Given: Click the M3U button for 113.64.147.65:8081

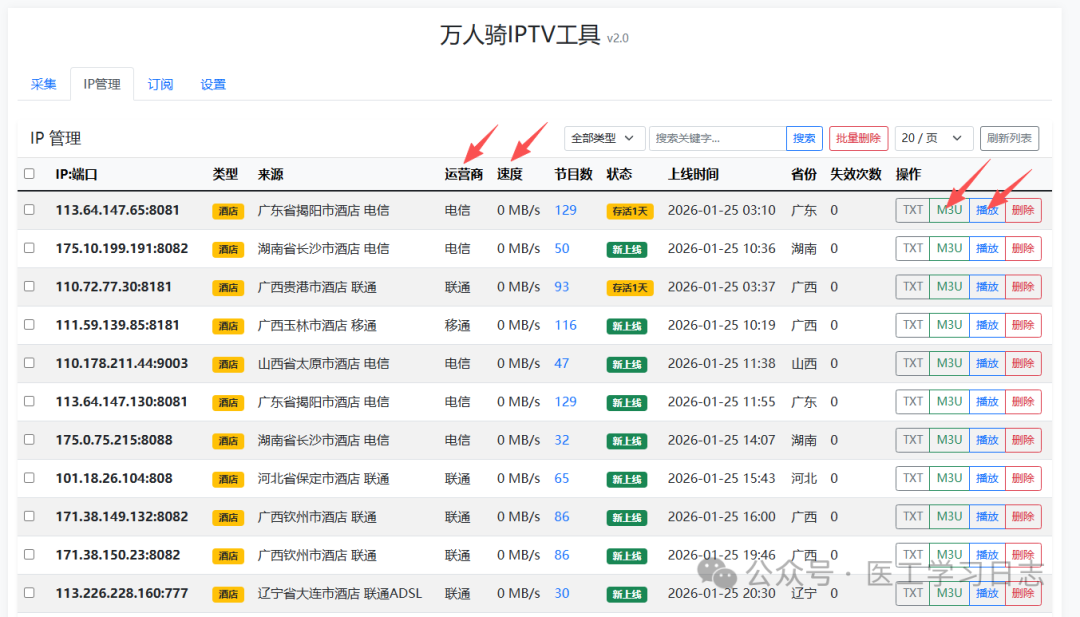Looking at the screenshot, I should (x=949, y=210).
